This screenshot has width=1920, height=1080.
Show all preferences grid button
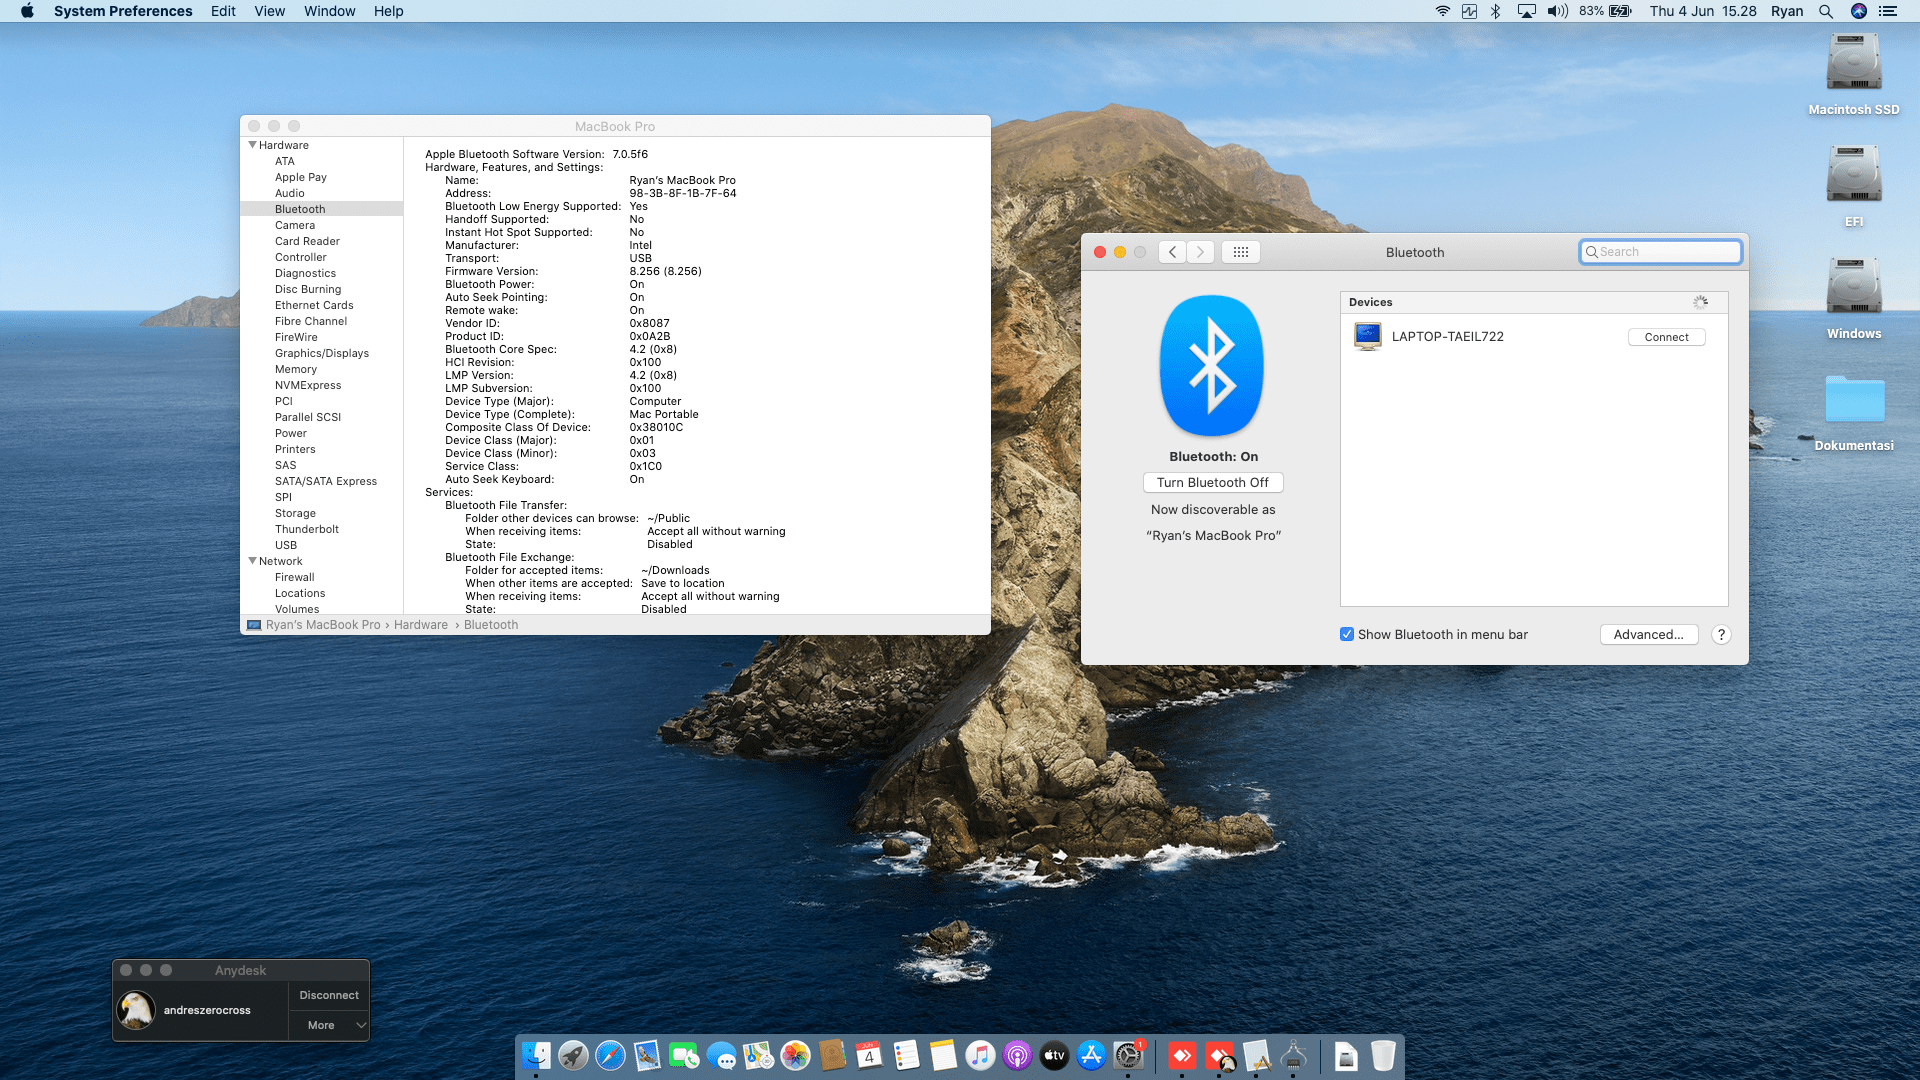(x=1241, y=252)
